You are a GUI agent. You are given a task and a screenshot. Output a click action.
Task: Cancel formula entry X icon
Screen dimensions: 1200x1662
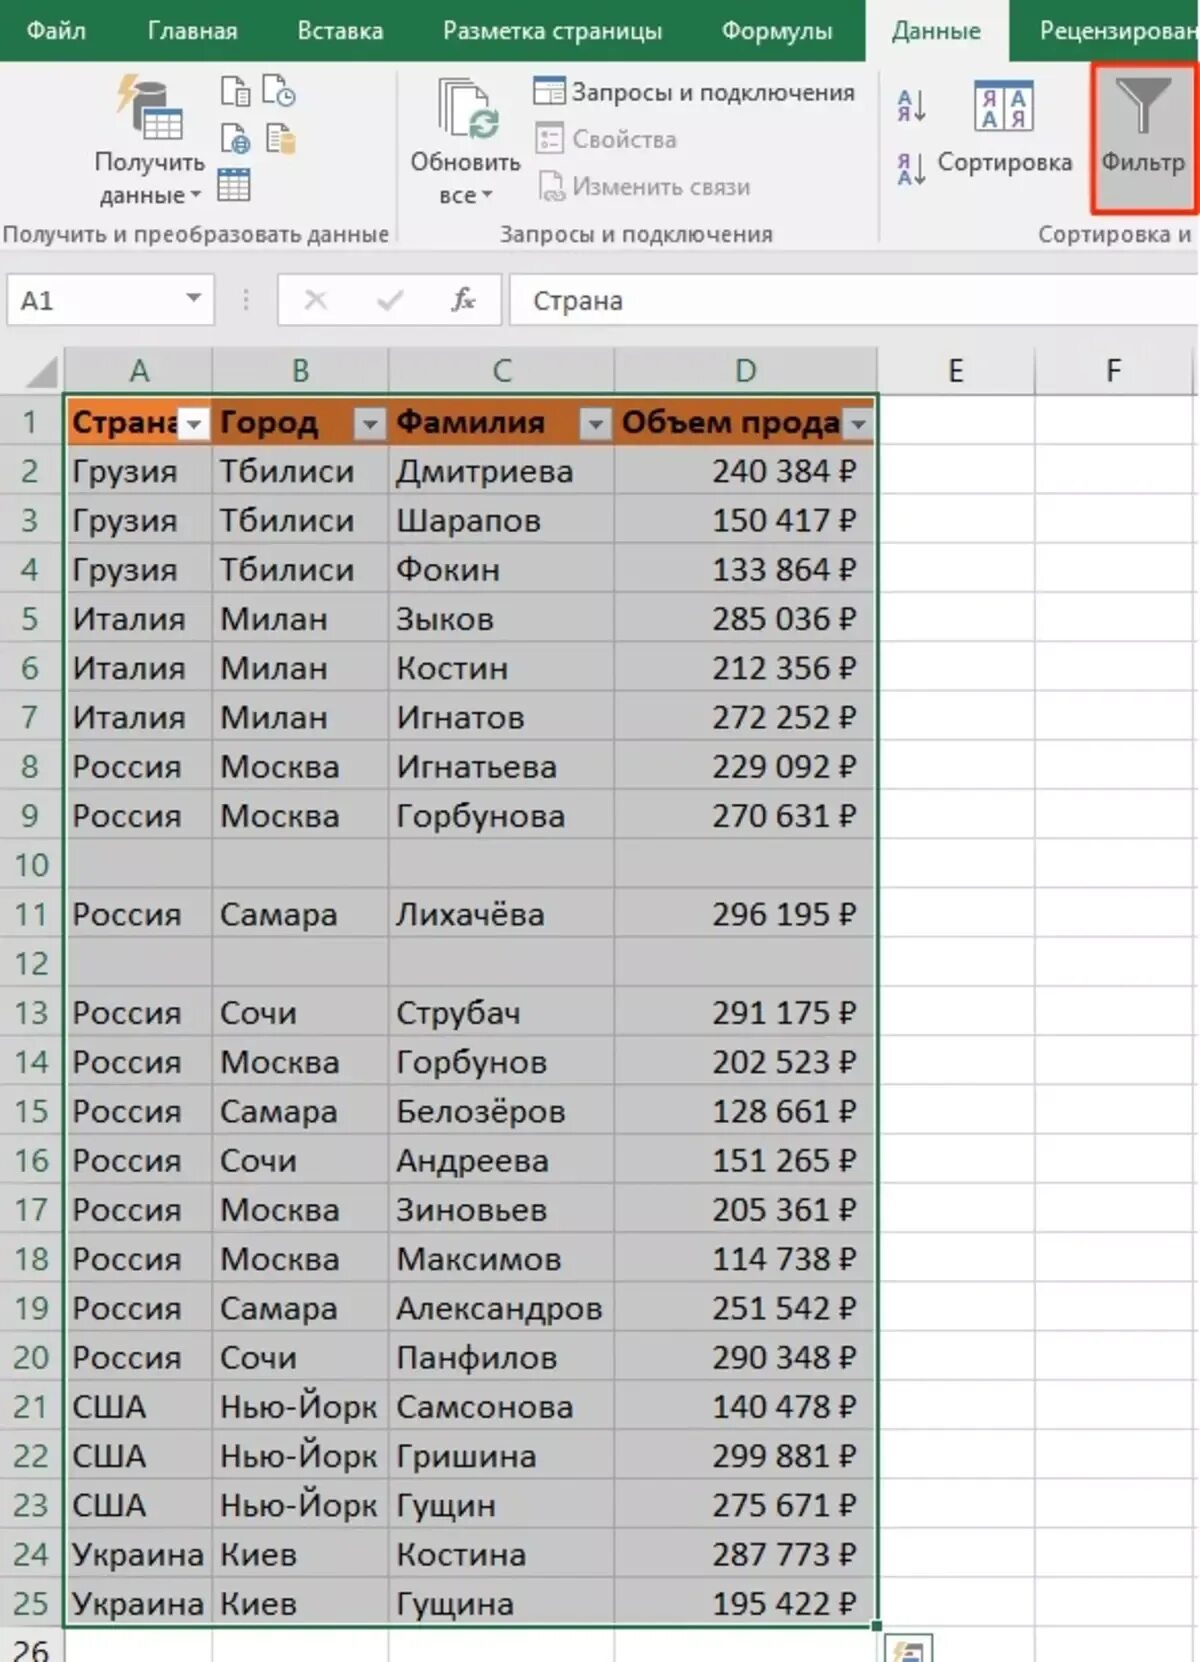tap(315, 299)
